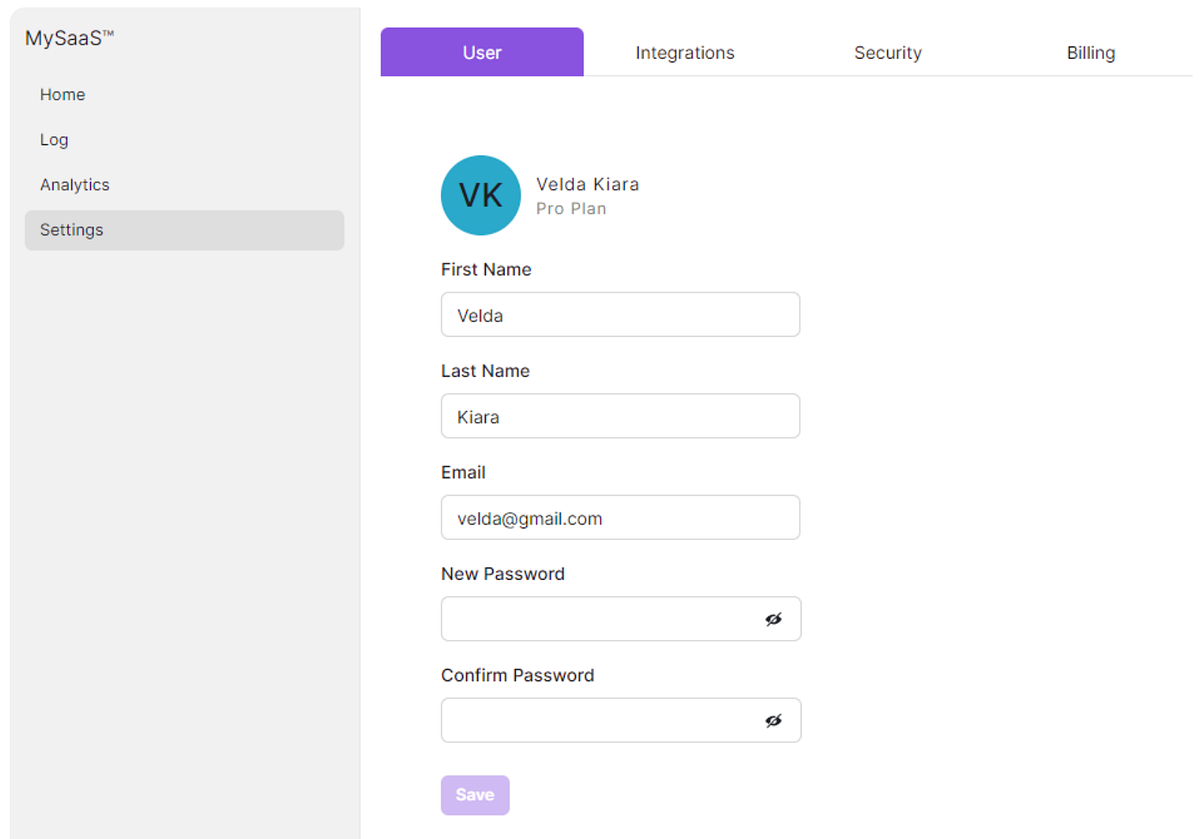Click the VK profile avatar
The width and height of the screenshot is (1200, 839).
(481, 195)
